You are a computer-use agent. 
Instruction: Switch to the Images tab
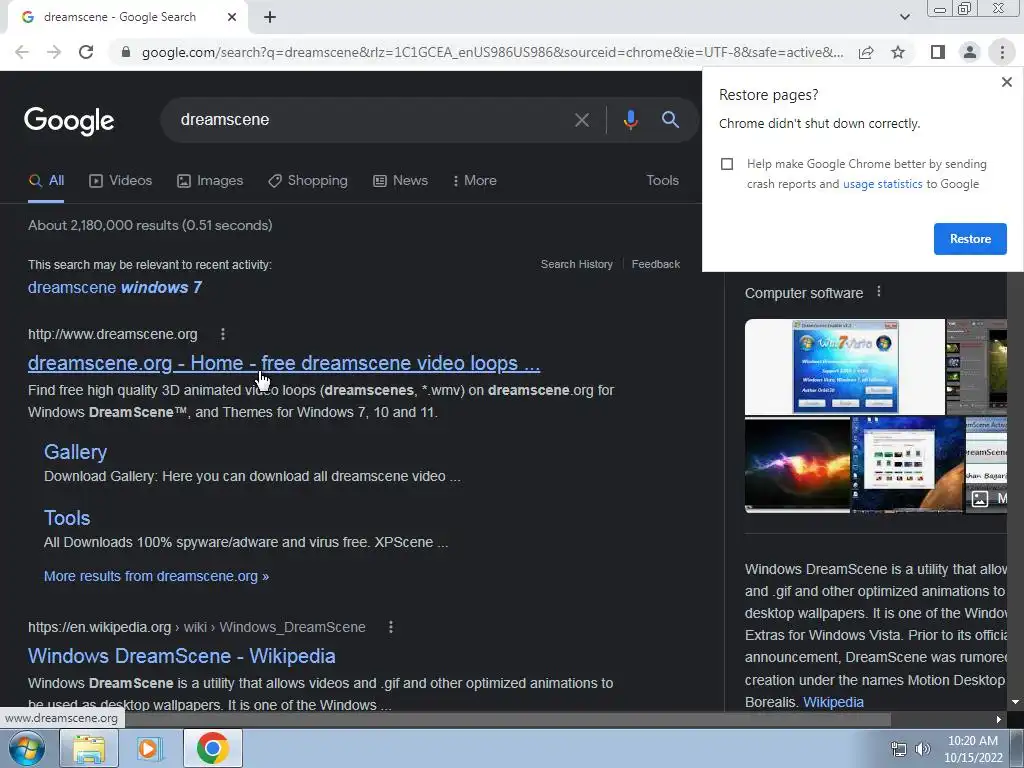click(x=210, y=181)
